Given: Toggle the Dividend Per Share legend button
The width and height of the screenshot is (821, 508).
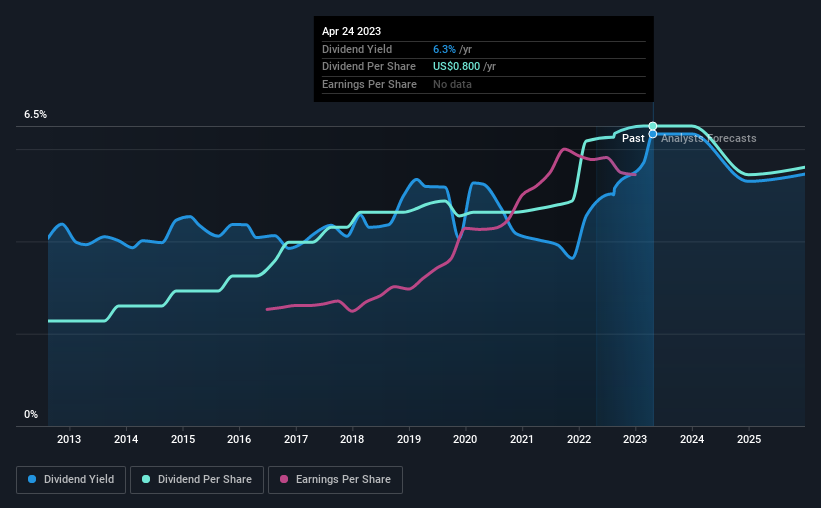Looking at the screenshot, I should pos(197,480).
